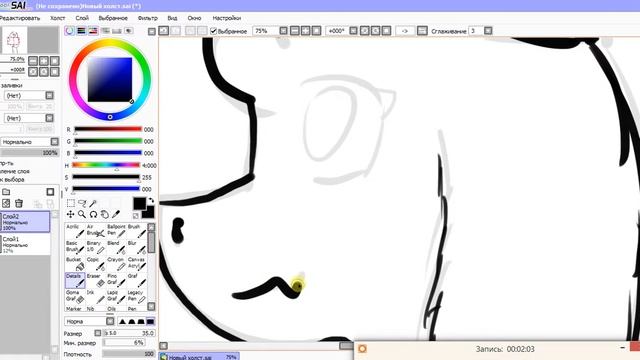Delete layer with the trash icon

19,203
